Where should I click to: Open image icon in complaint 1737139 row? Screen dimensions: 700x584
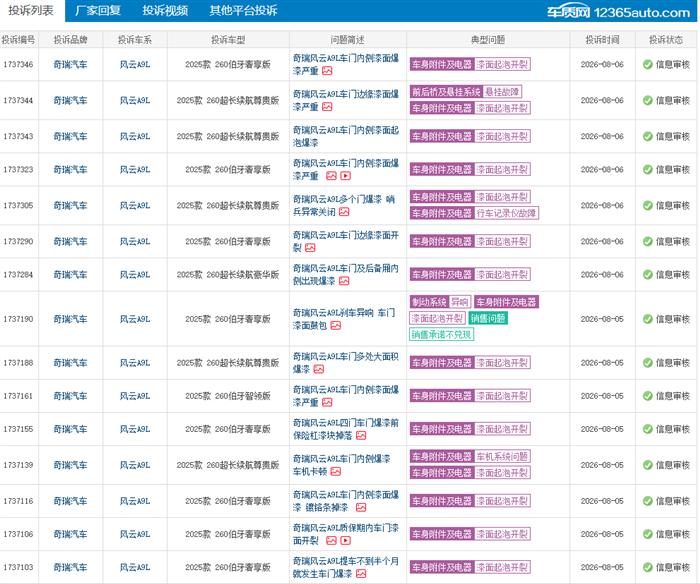336,471
